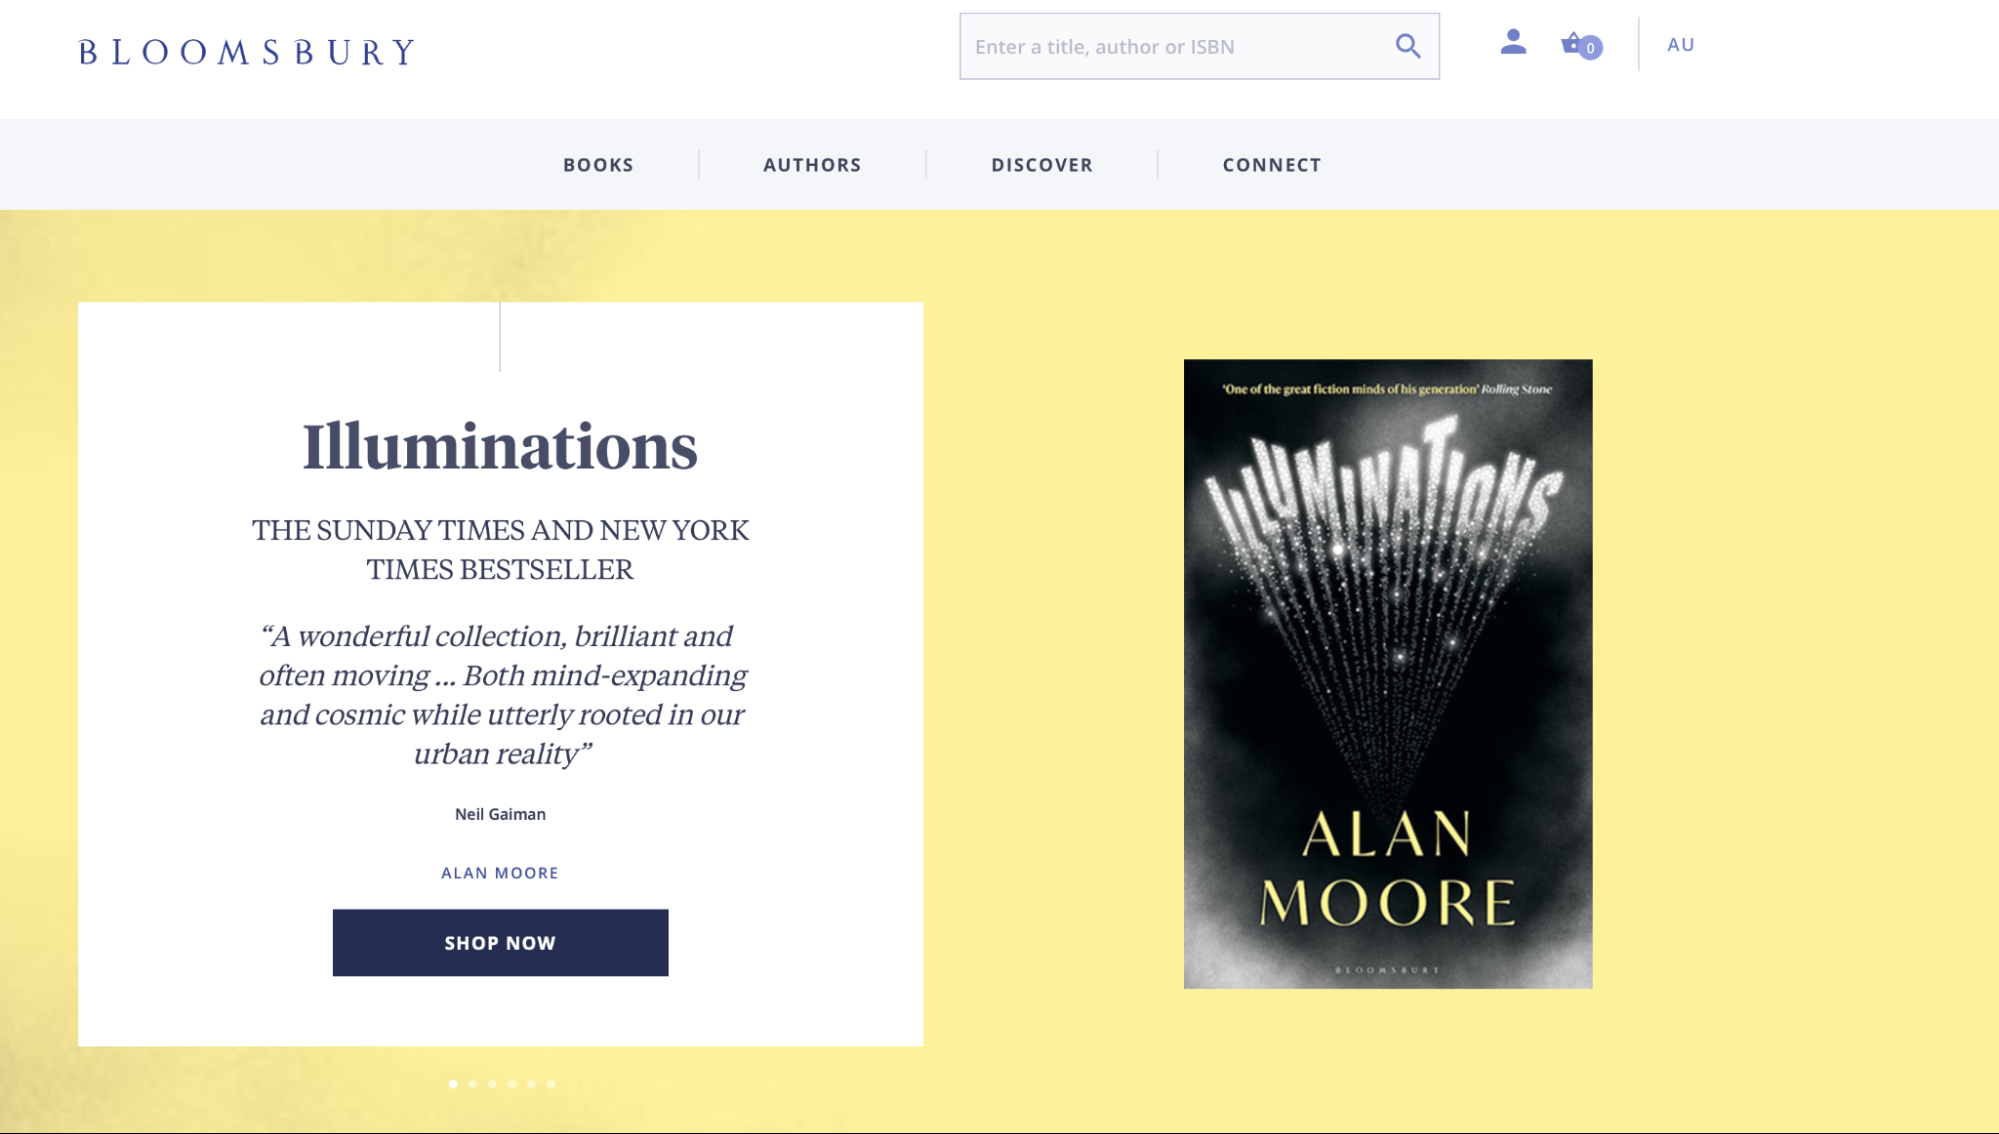Viewport: 1999px width, 1134px height.
Task: Open the Alan Moore author link
Action: pyautogui.click(x=500, y=873)
